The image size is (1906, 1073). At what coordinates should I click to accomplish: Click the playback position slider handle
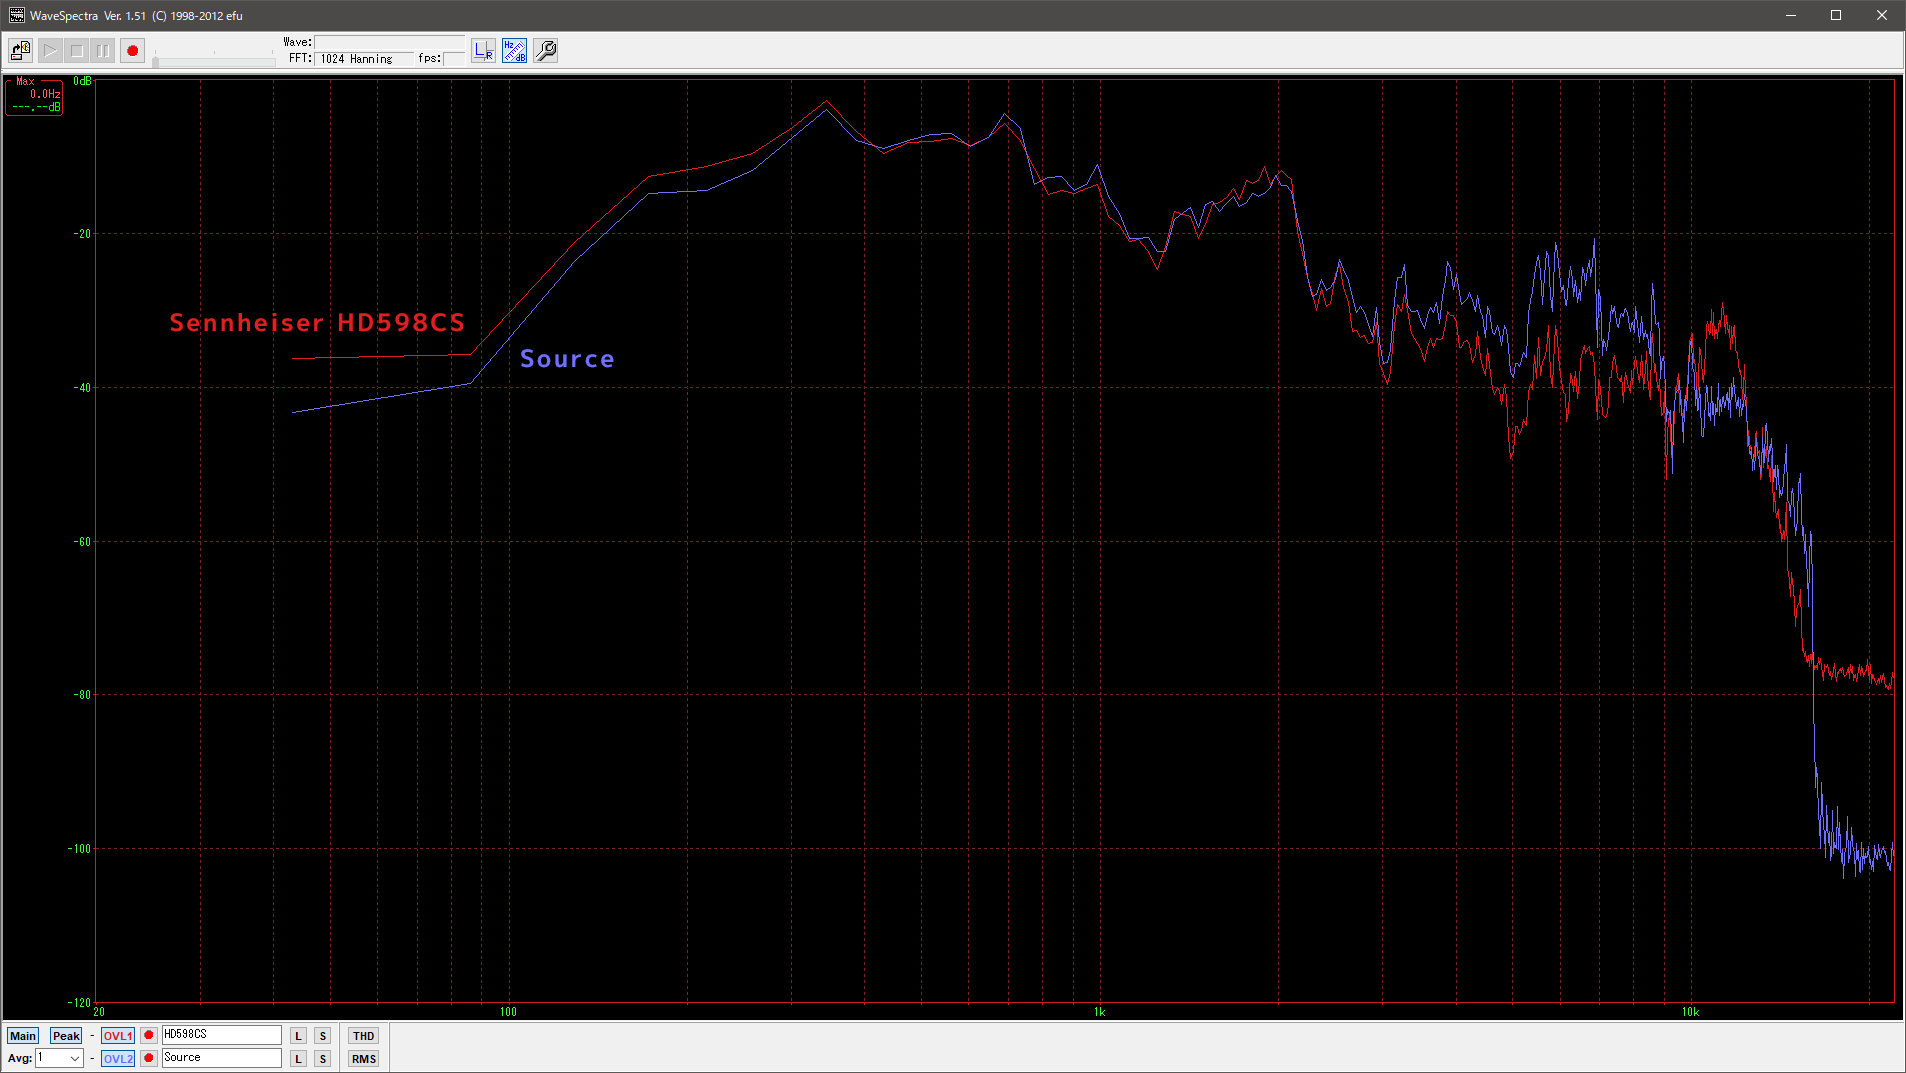[x=155, y=62]
